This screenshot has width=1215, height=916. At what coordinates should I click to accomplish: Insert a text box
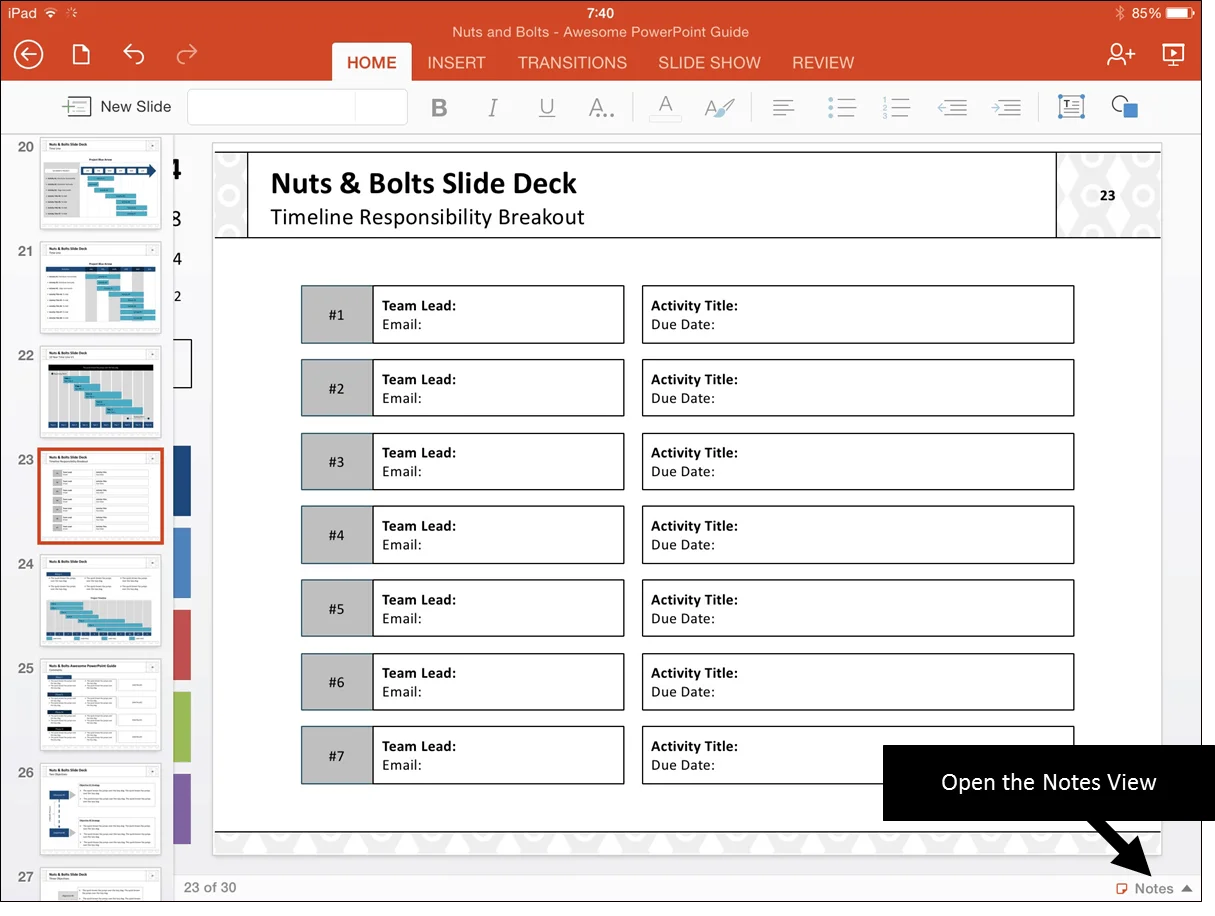tap(1071, 107)
